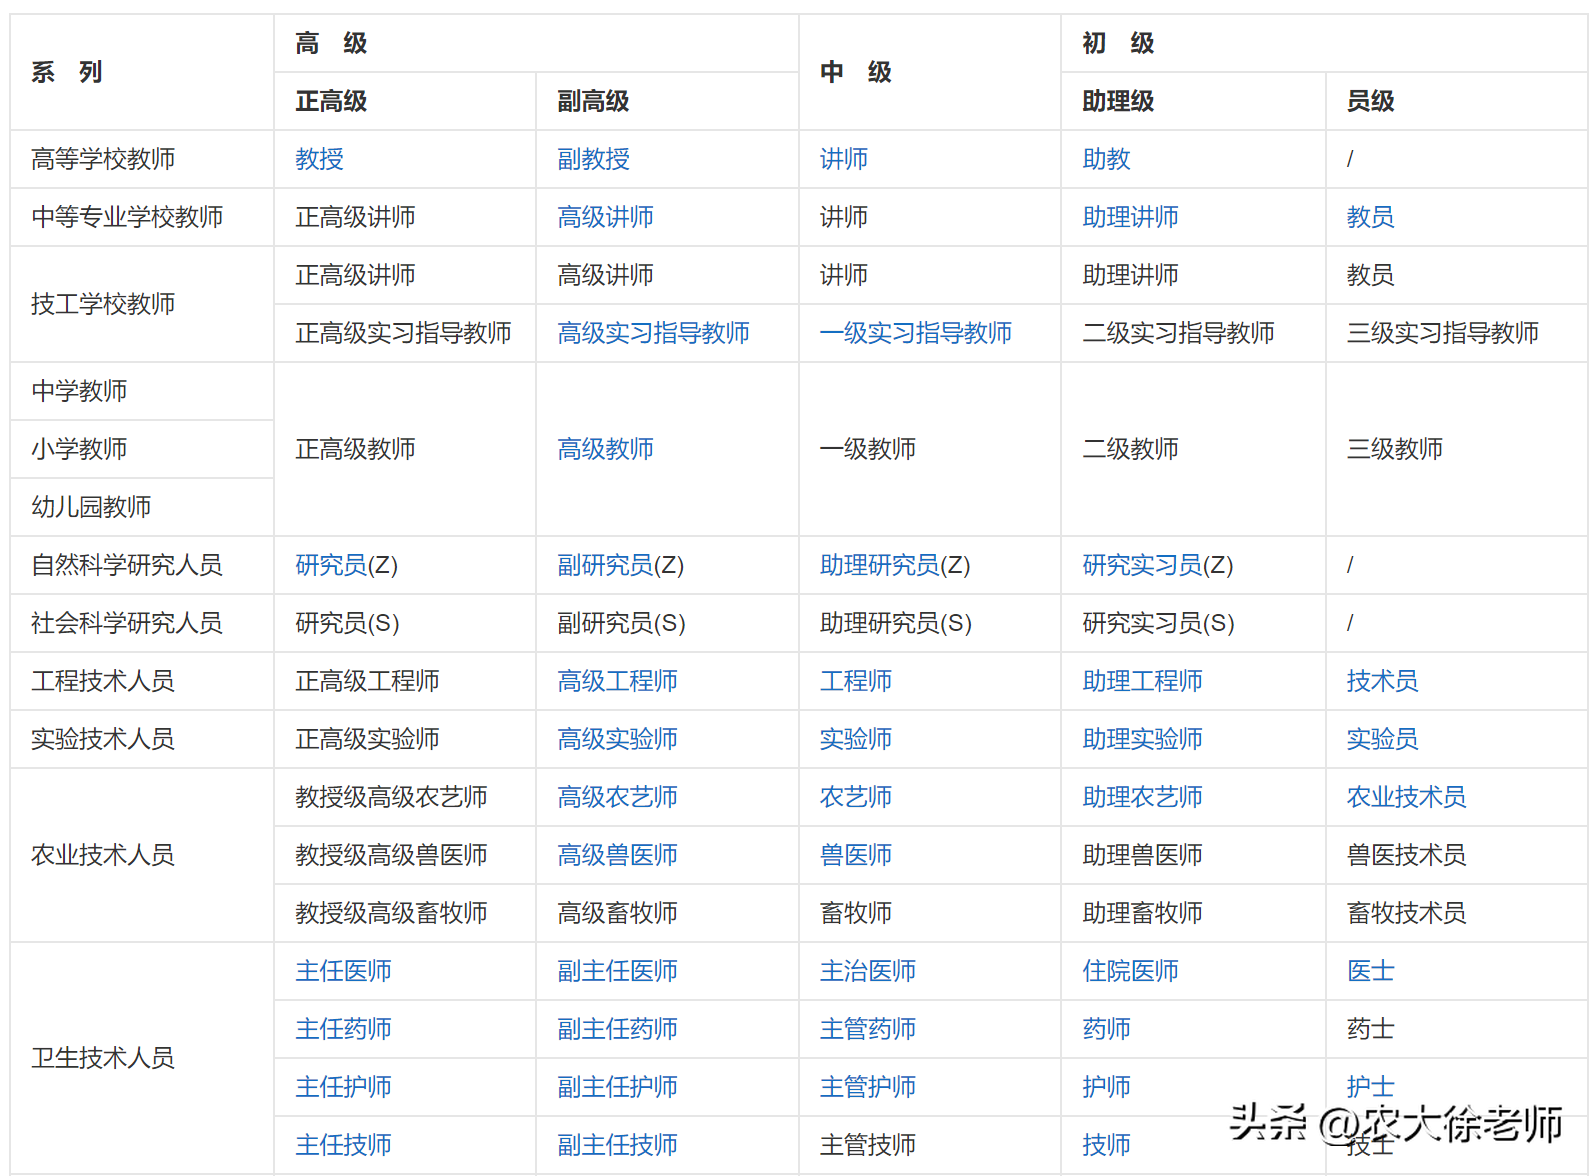Click the 教员 link in 中等专业学校教师 row
Screen dimensions: 1596x1176
[1370, 217]
